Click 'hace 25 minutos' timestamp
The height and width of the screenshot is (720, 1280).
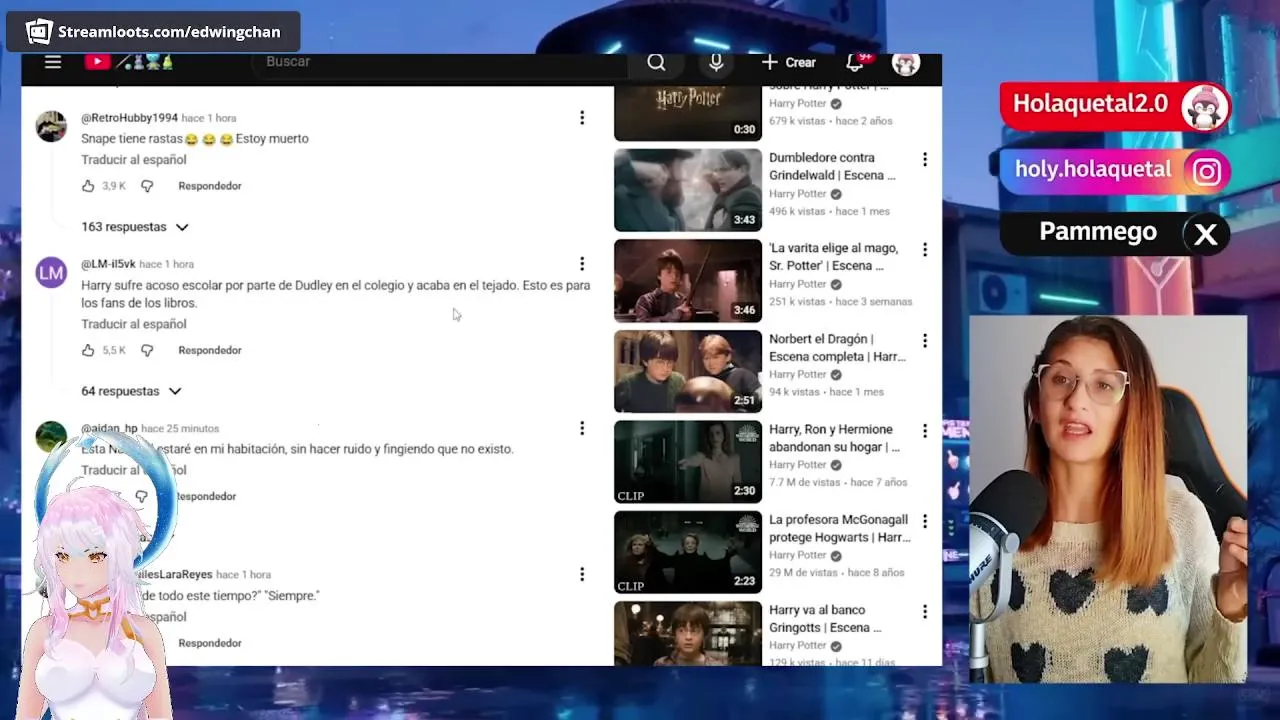pos(180,428)
